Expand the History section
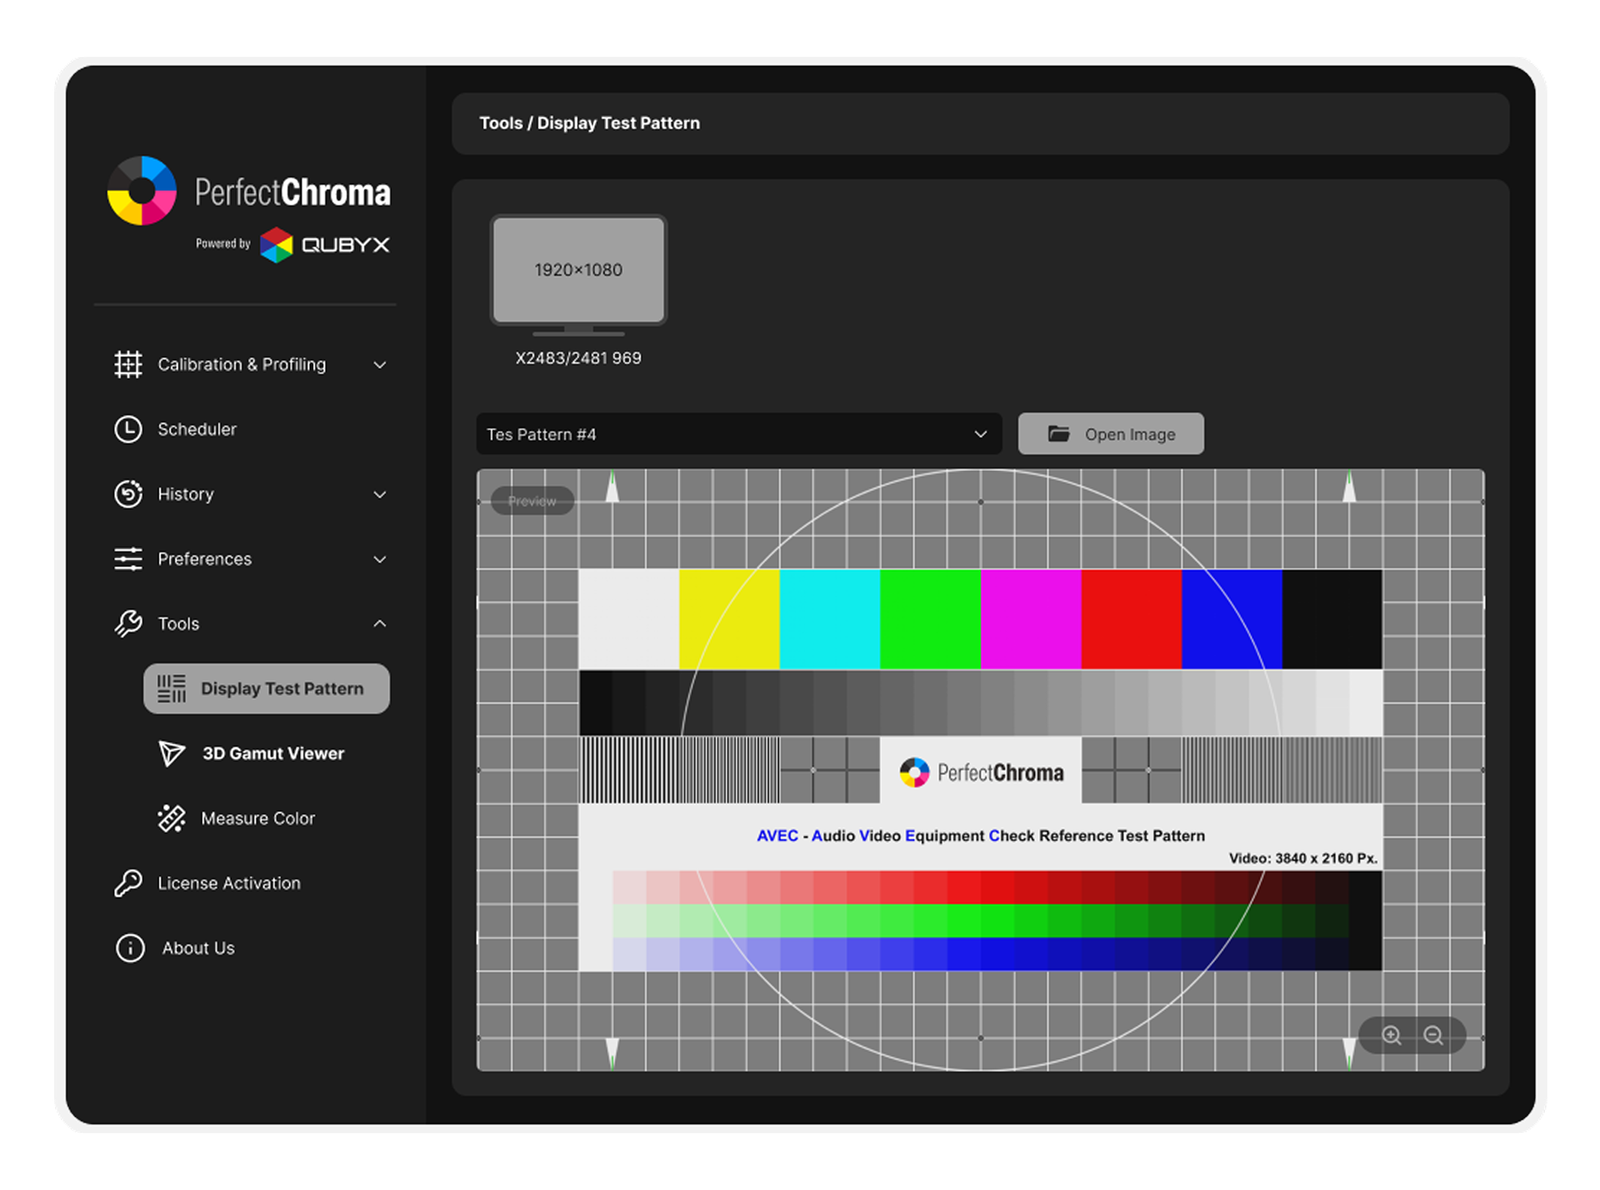 click(380, 494)
